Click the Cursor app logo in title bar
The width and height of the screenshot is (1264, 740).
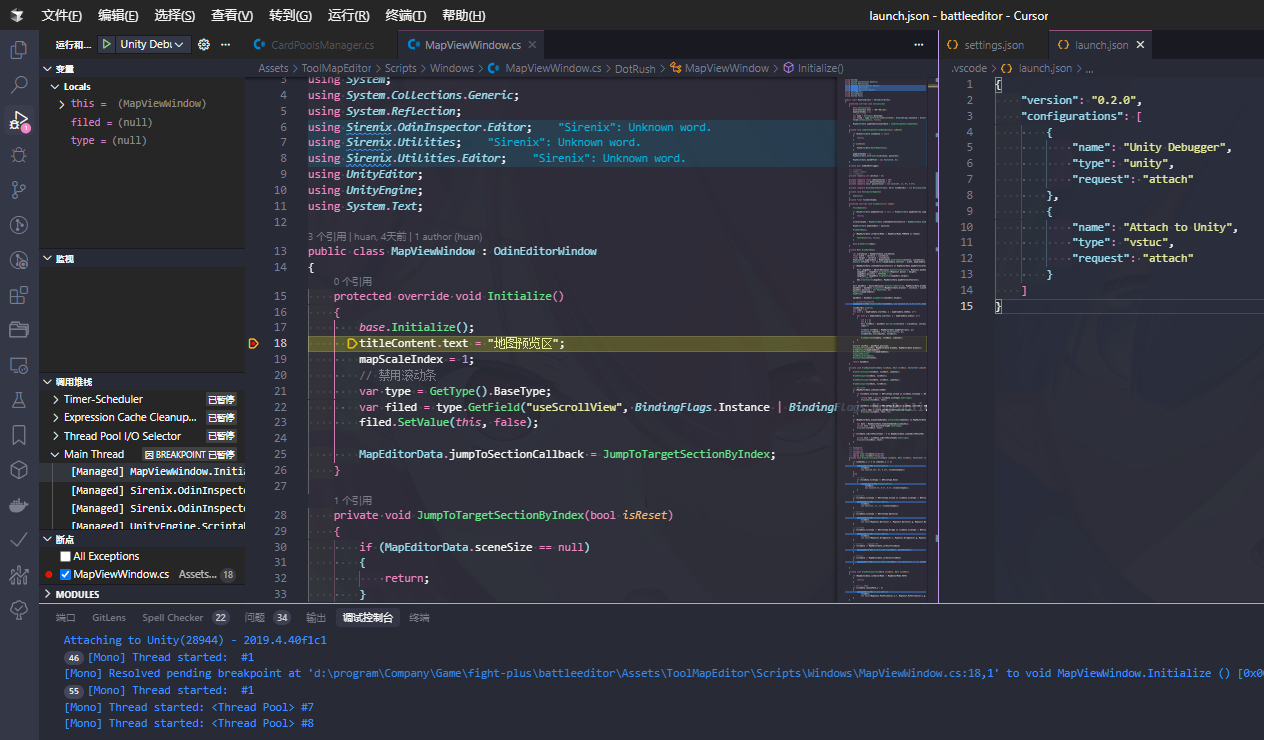click(18, 15)
